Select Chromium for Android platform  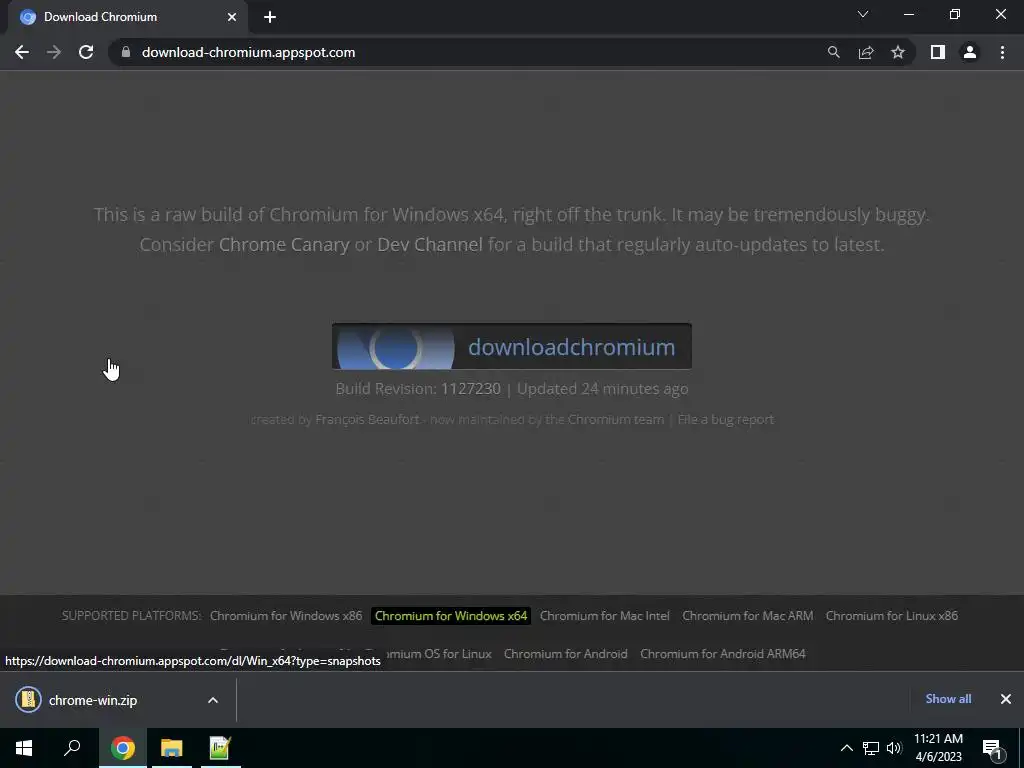(566, 654)
